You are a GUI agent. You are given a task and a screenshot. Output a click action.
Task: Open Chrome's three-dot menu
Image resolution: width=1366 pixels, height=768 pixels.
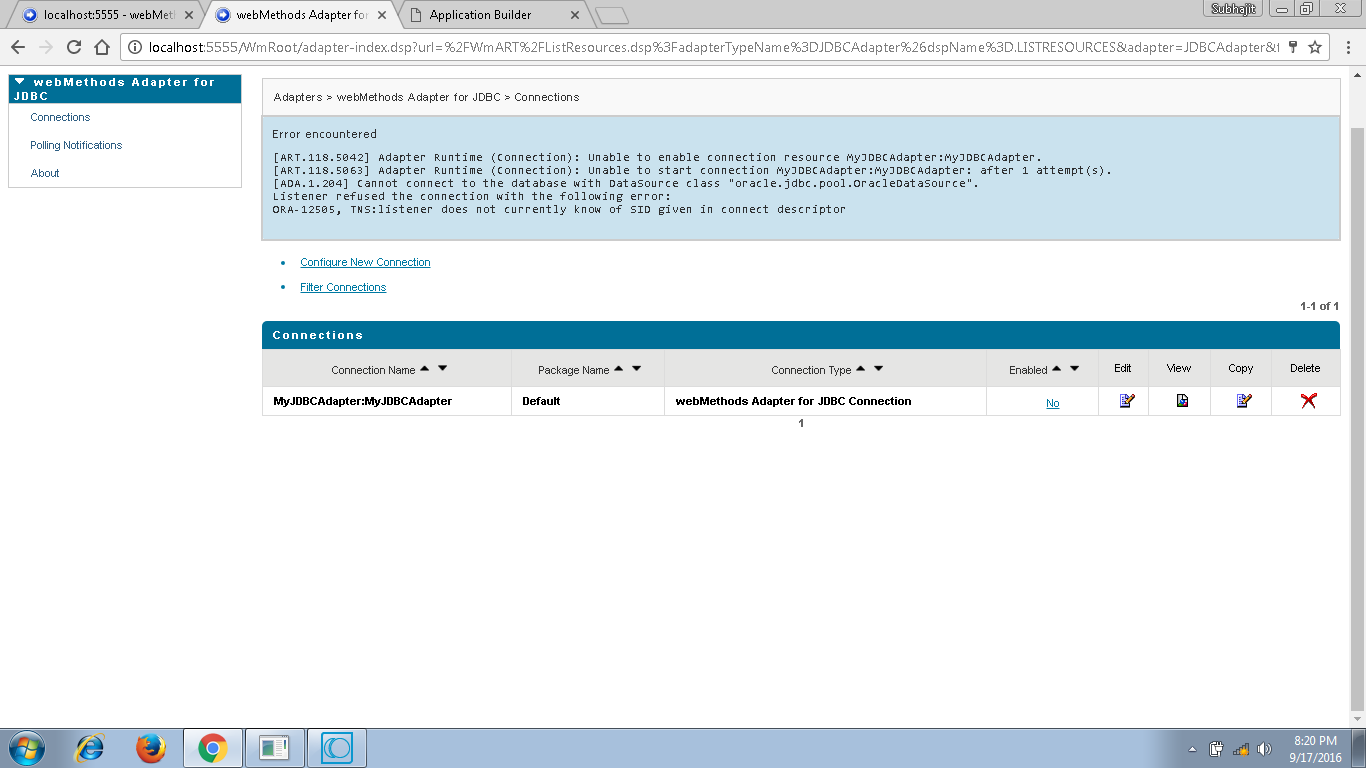[1346, 47]
